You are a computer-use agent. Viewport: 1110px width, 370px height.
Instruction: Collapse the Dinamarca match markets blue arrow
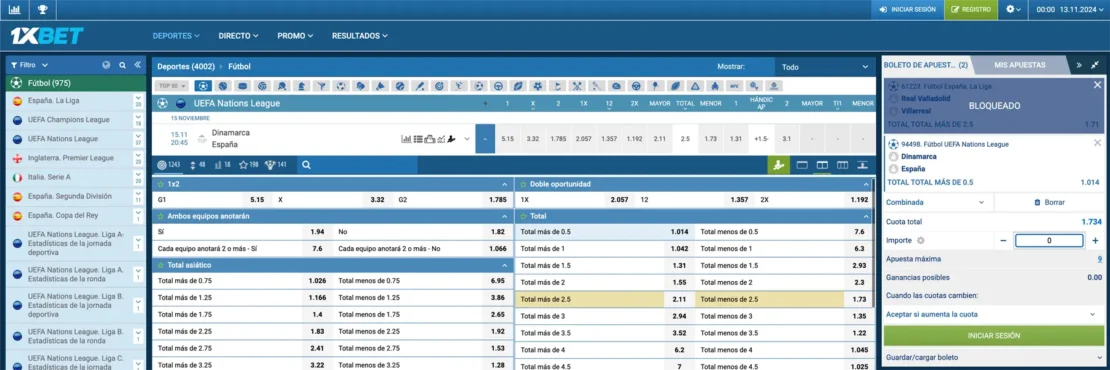[485, 139]
